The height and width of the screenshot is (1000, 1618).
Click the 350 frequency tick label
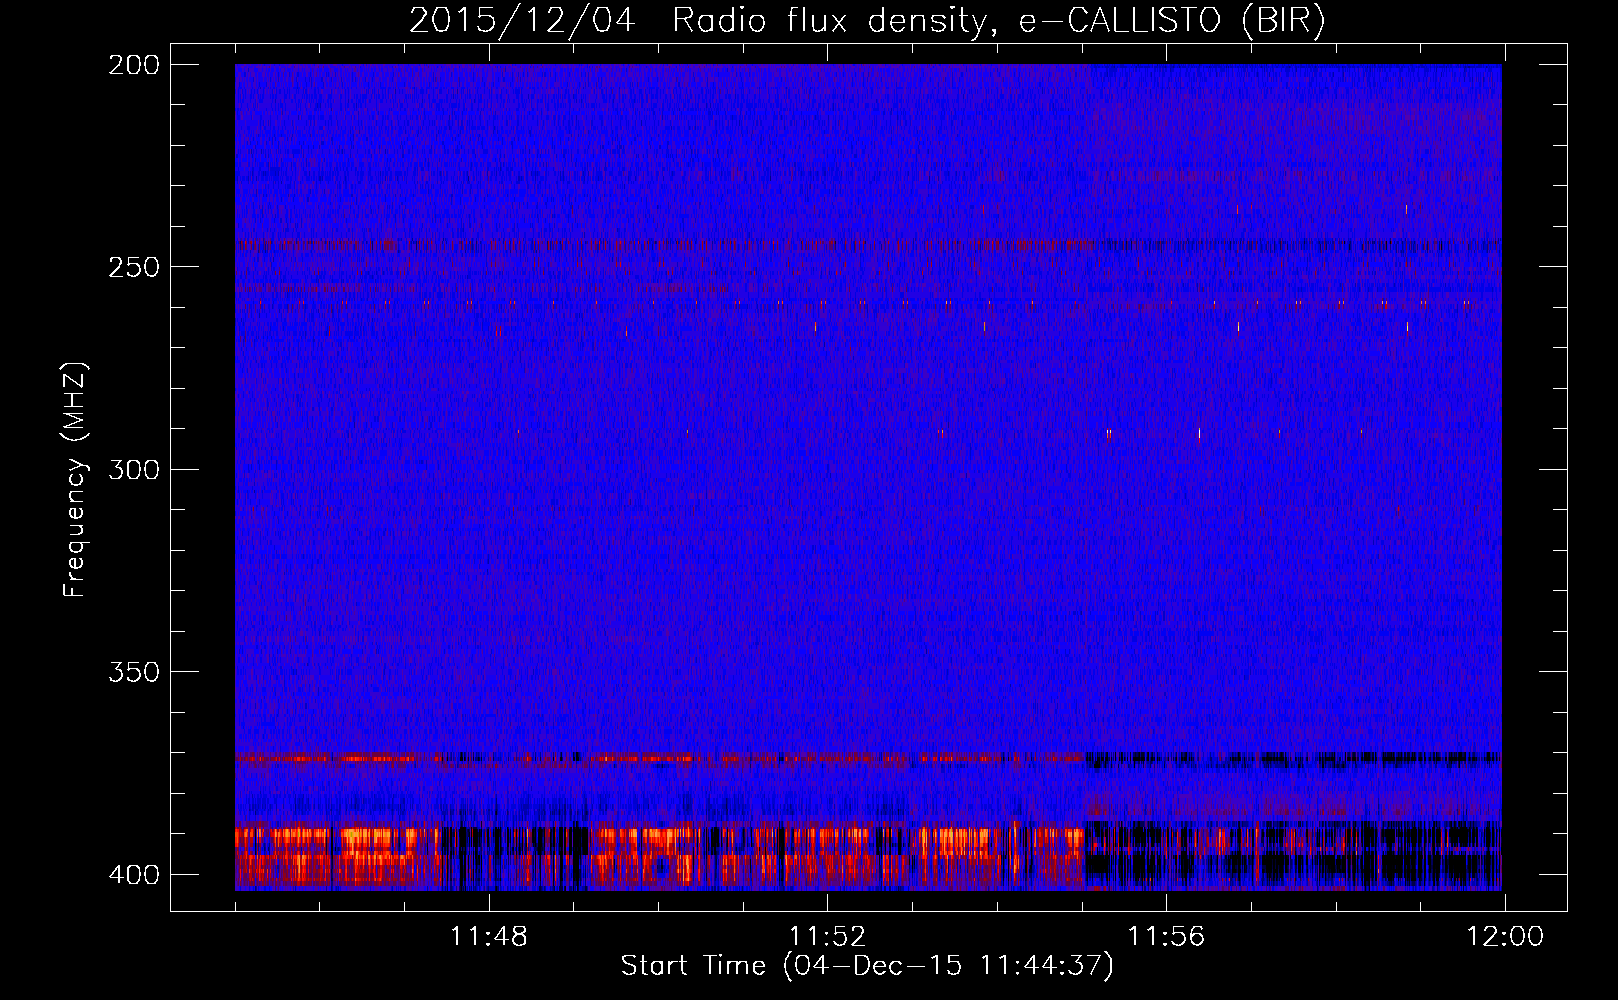point(133,672)
